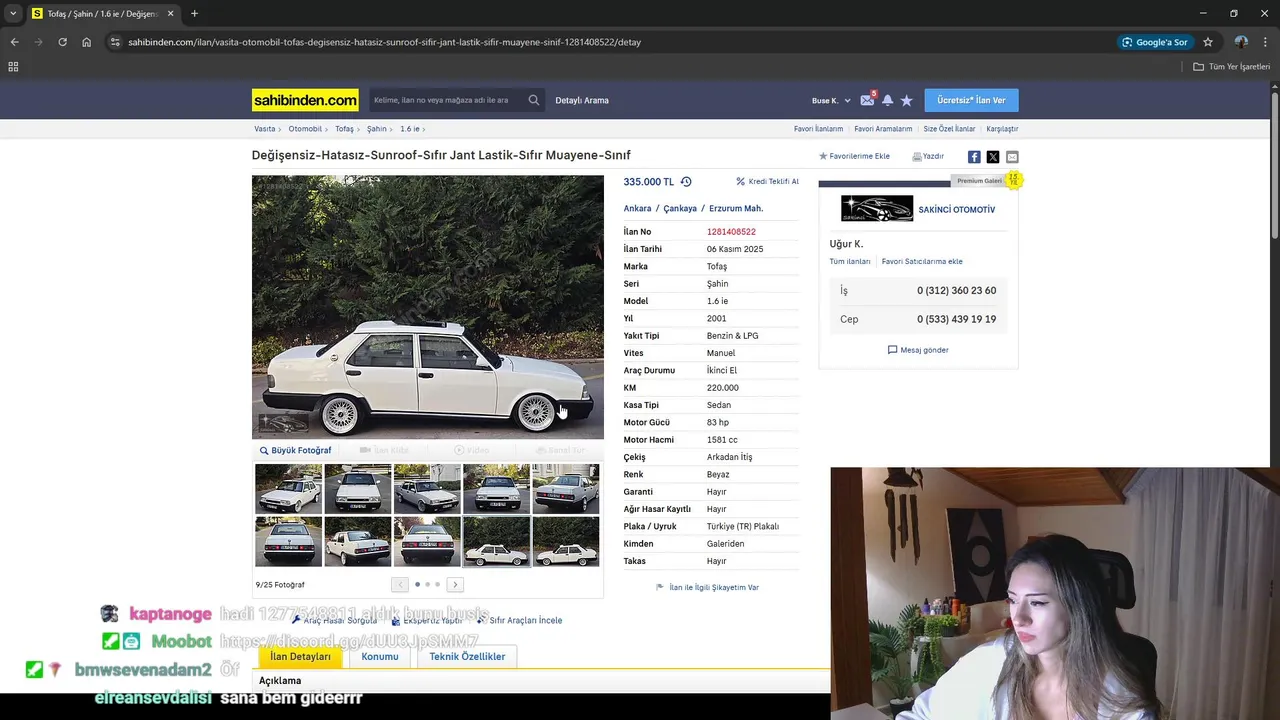Open last thumbnail in first row
The width and height of the screenshot is (1280, 720).
click(x=566, y=488)
